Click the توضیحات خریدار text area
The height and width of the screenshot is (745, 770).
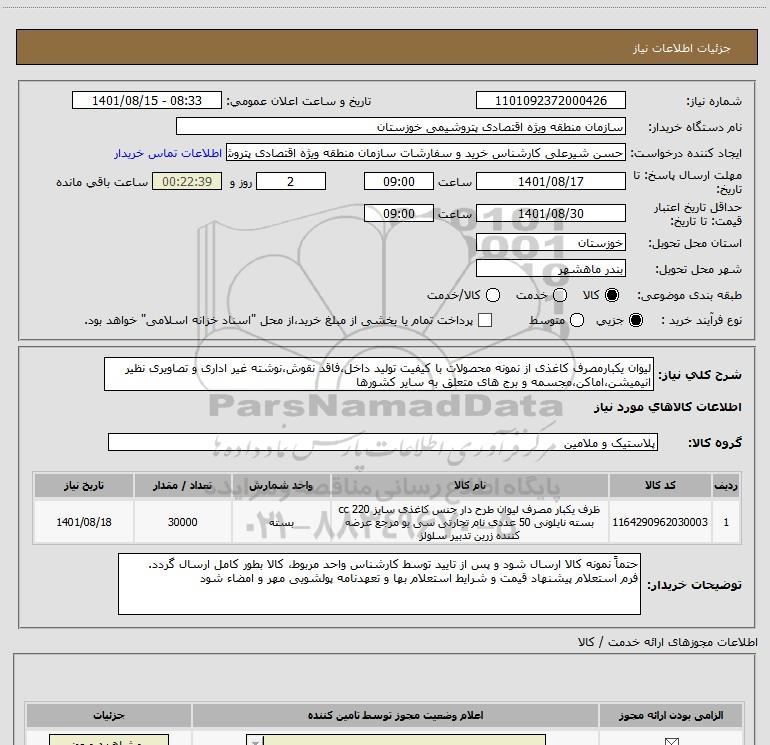pyautogui.click(x=379, y=584)
